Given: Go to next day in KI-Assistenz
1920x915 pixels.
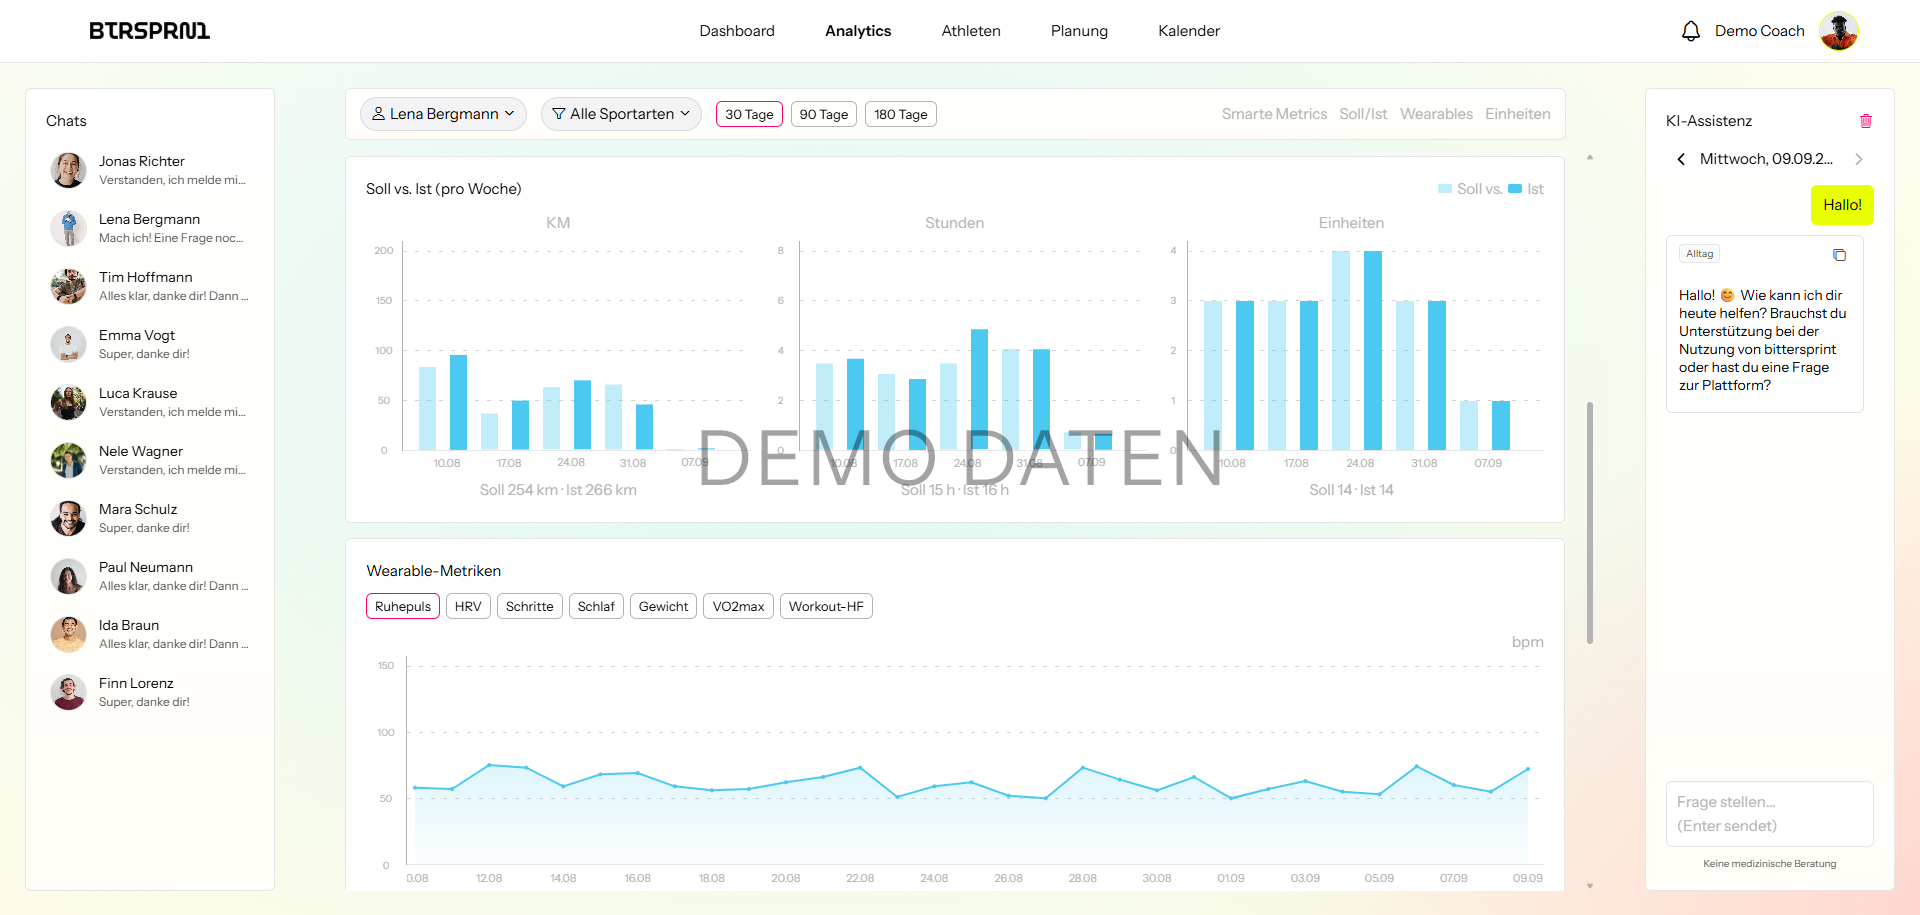Looking at the screenshot, I should point(1858,159).
